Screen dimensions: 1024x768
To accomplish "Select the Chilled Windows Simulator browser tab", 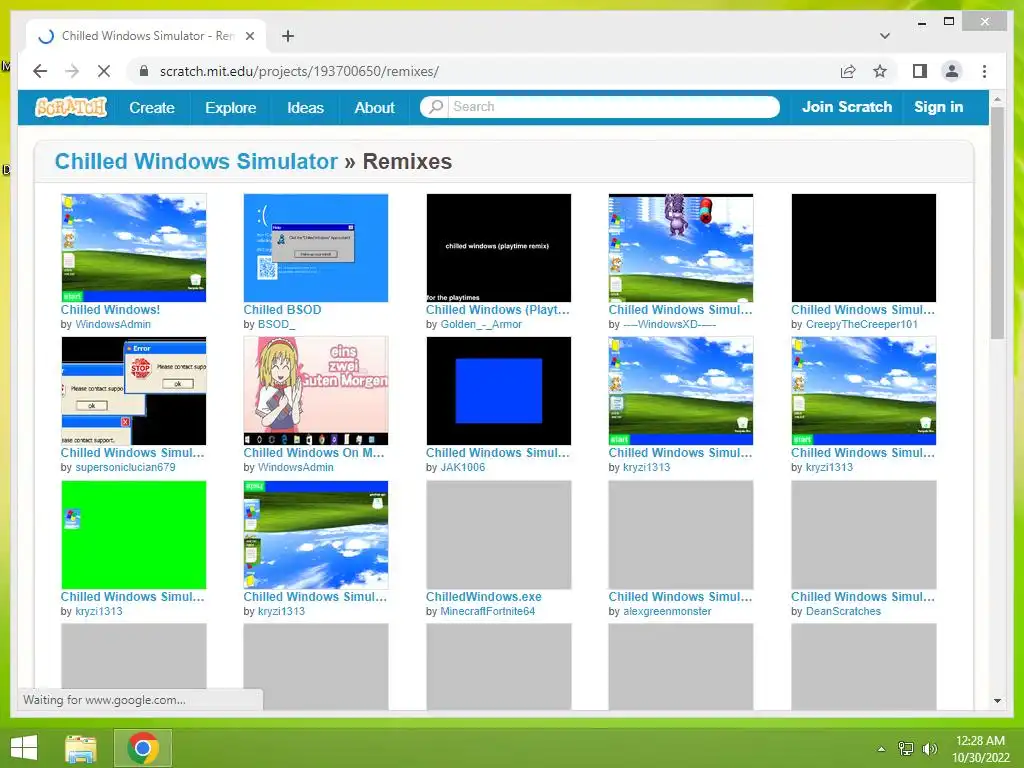I will pos(147,36).
